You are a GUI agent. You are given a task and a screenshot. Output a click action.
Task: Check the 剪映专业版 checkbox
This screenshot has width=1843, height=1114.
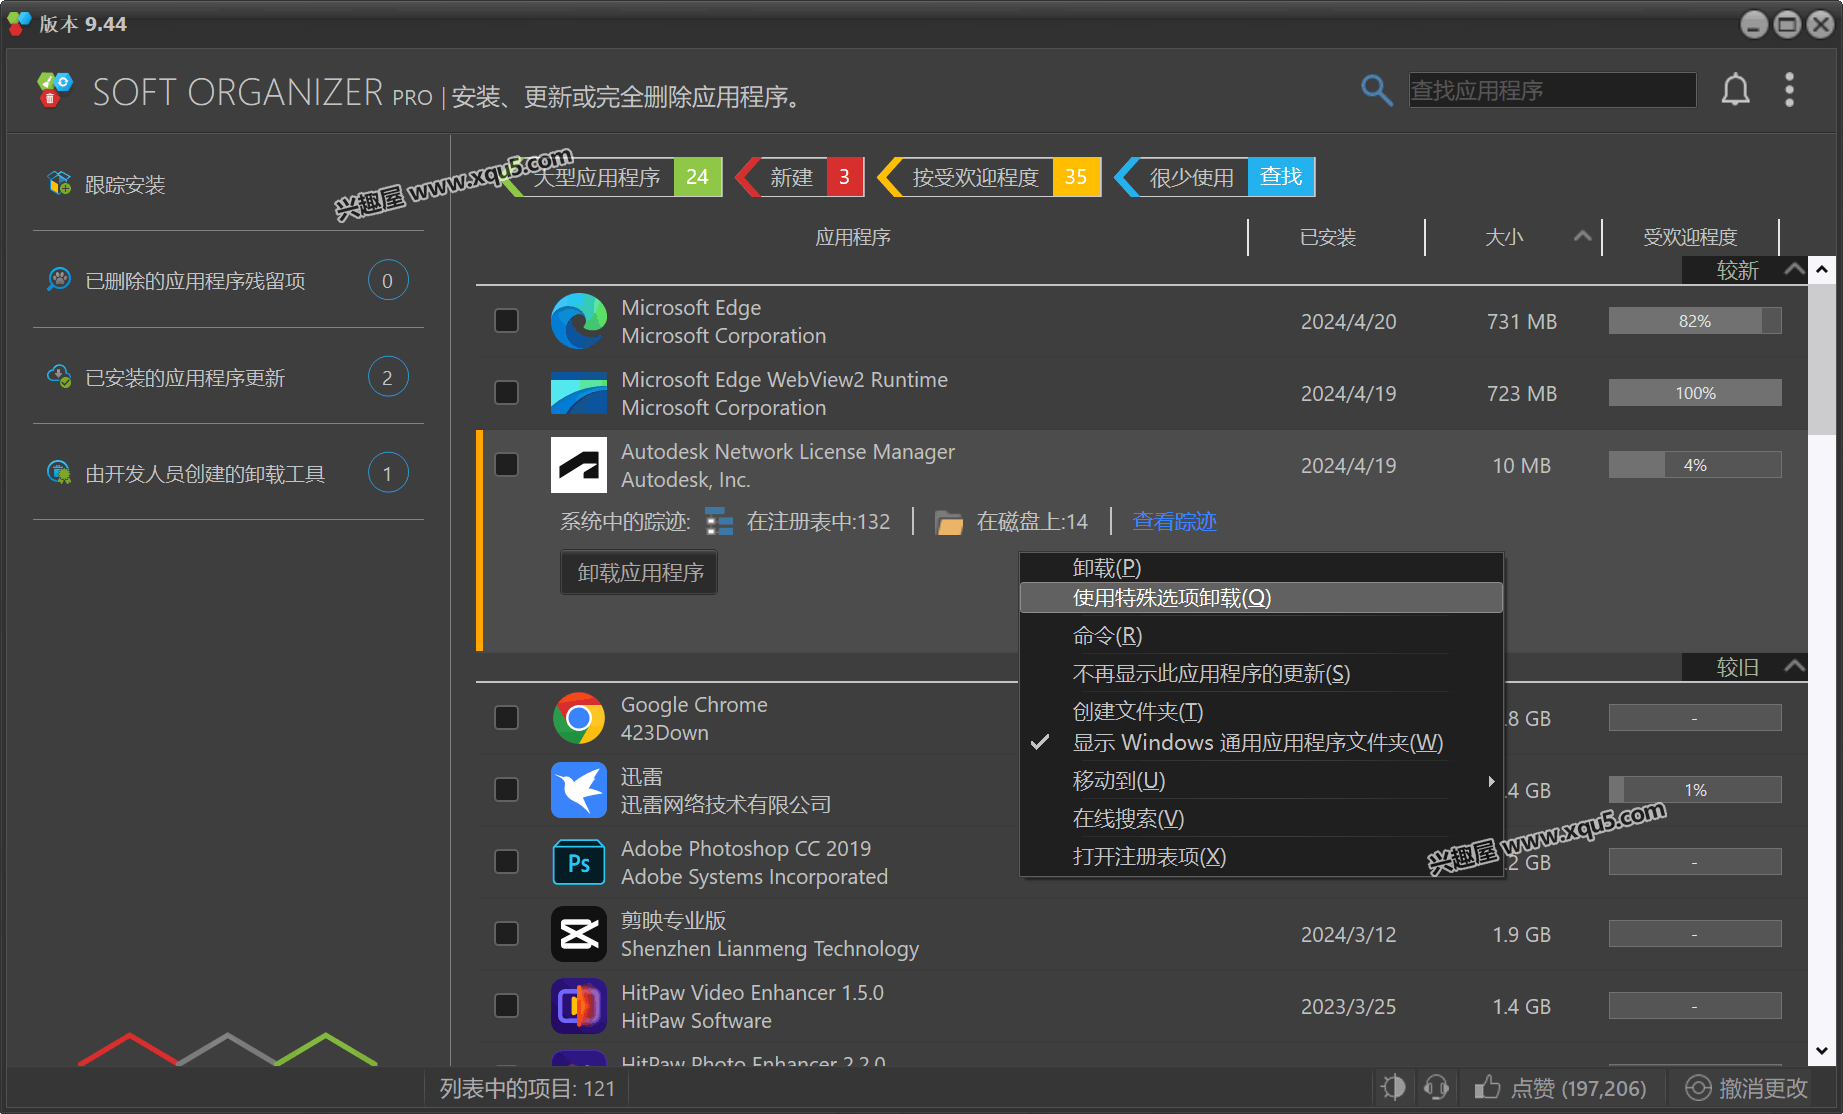click(507, 934)
